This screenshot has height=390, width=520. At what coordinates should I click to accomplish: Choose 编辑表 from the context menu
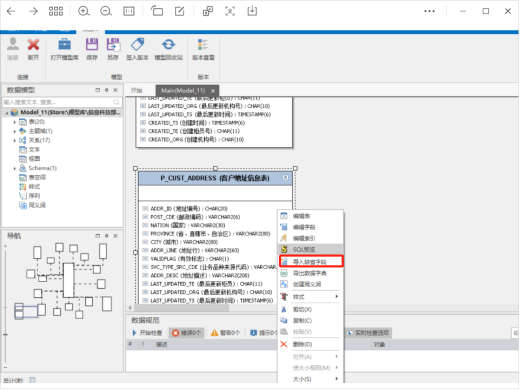click(310, 216)
